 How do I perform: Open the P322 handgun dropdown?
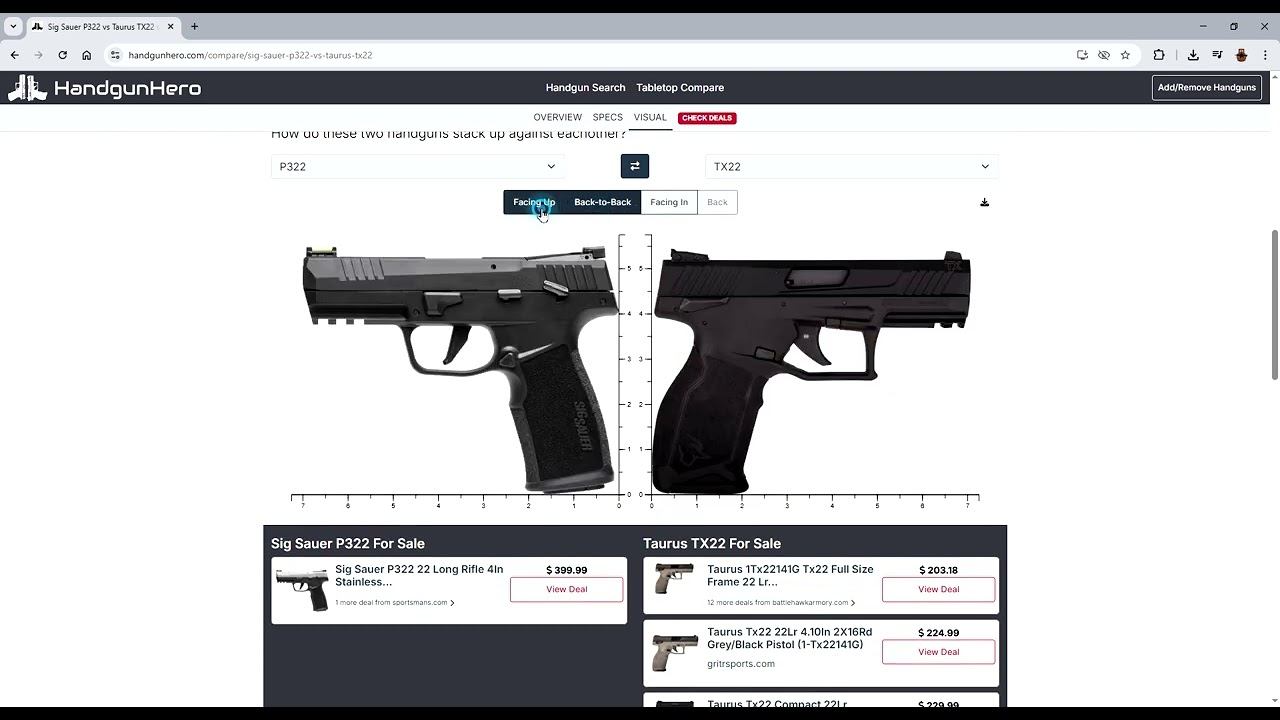tap(418, 166)
